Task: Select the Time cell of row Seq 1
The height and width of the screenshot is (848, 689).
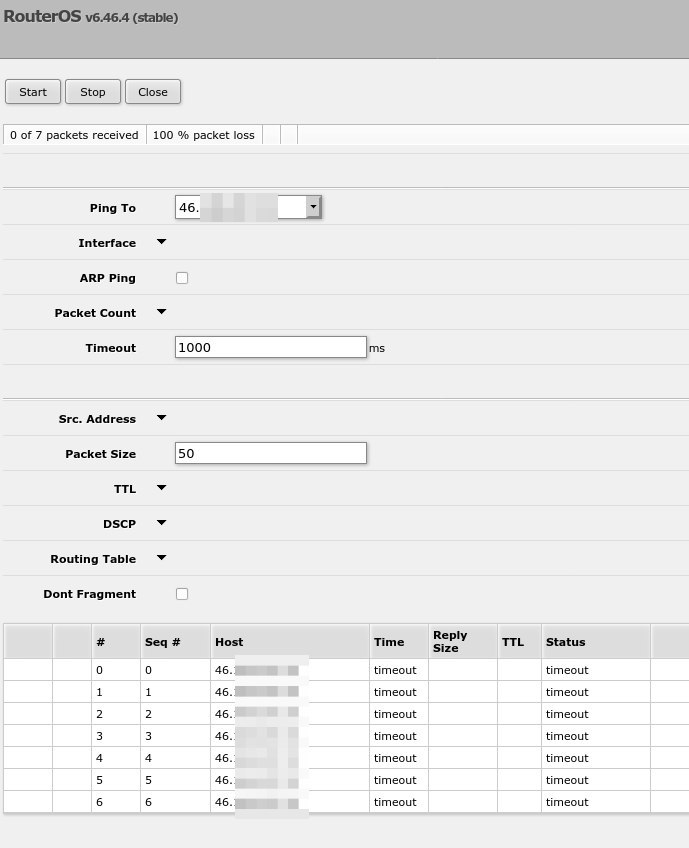Action: pyautogui.click(x=399, y=692)
